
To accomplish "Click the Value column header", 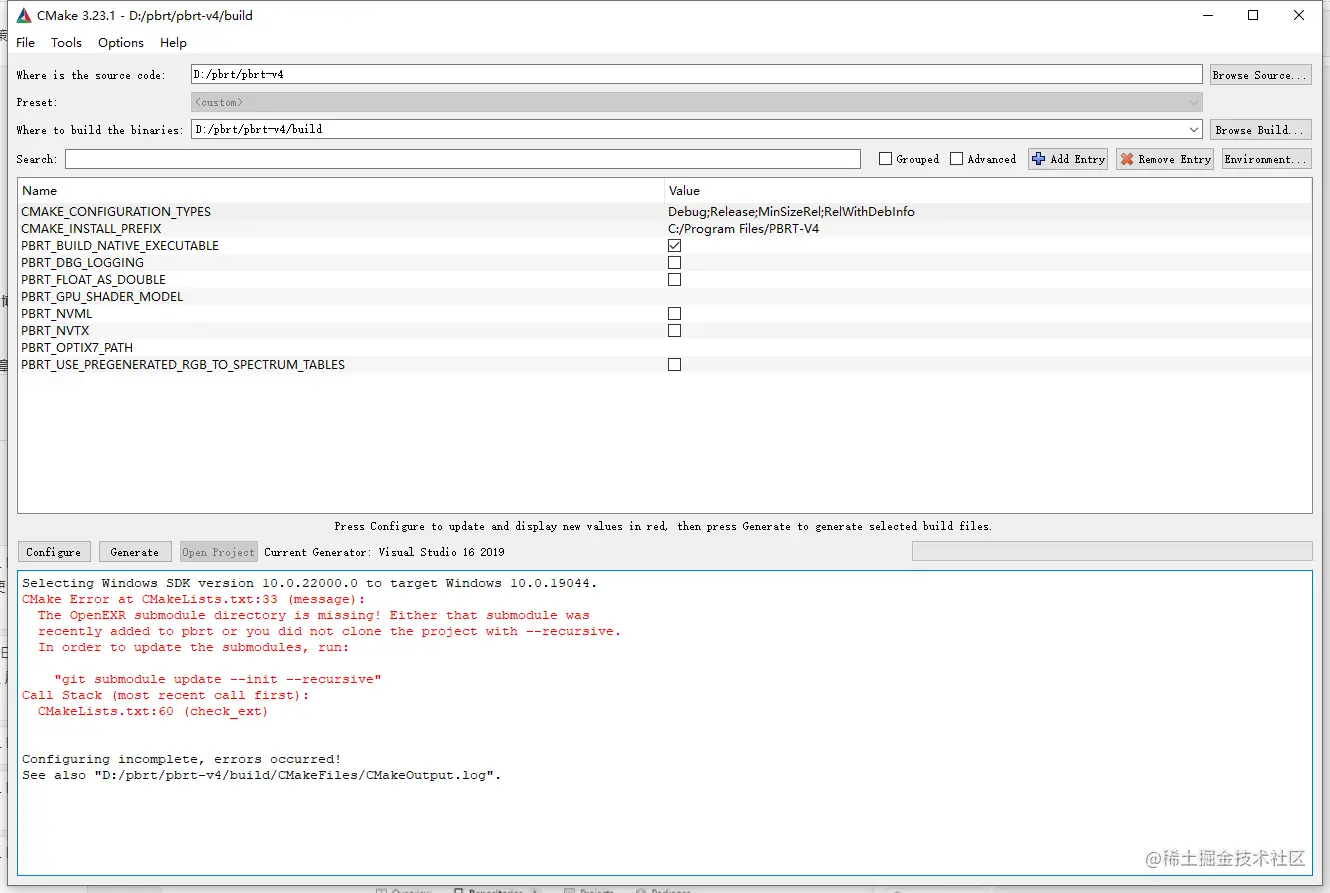I will coord(988,190).
